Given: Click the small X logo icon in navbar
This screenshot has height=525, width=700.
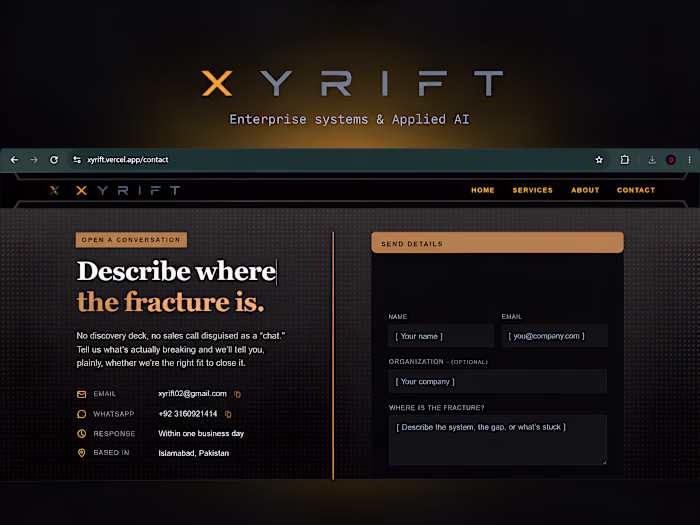Looking at the screenshot, I should pyautogui.click(x=54, y=191).
